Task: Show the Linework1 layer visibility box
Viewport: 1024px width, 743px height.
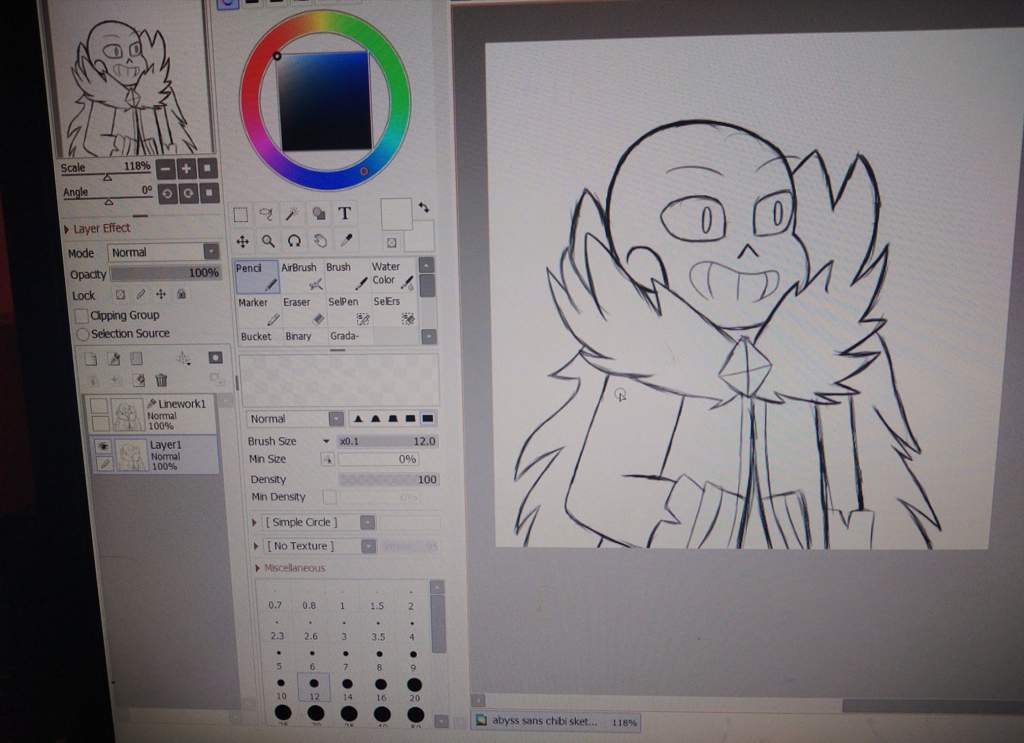Action: [x=99, y=405]
